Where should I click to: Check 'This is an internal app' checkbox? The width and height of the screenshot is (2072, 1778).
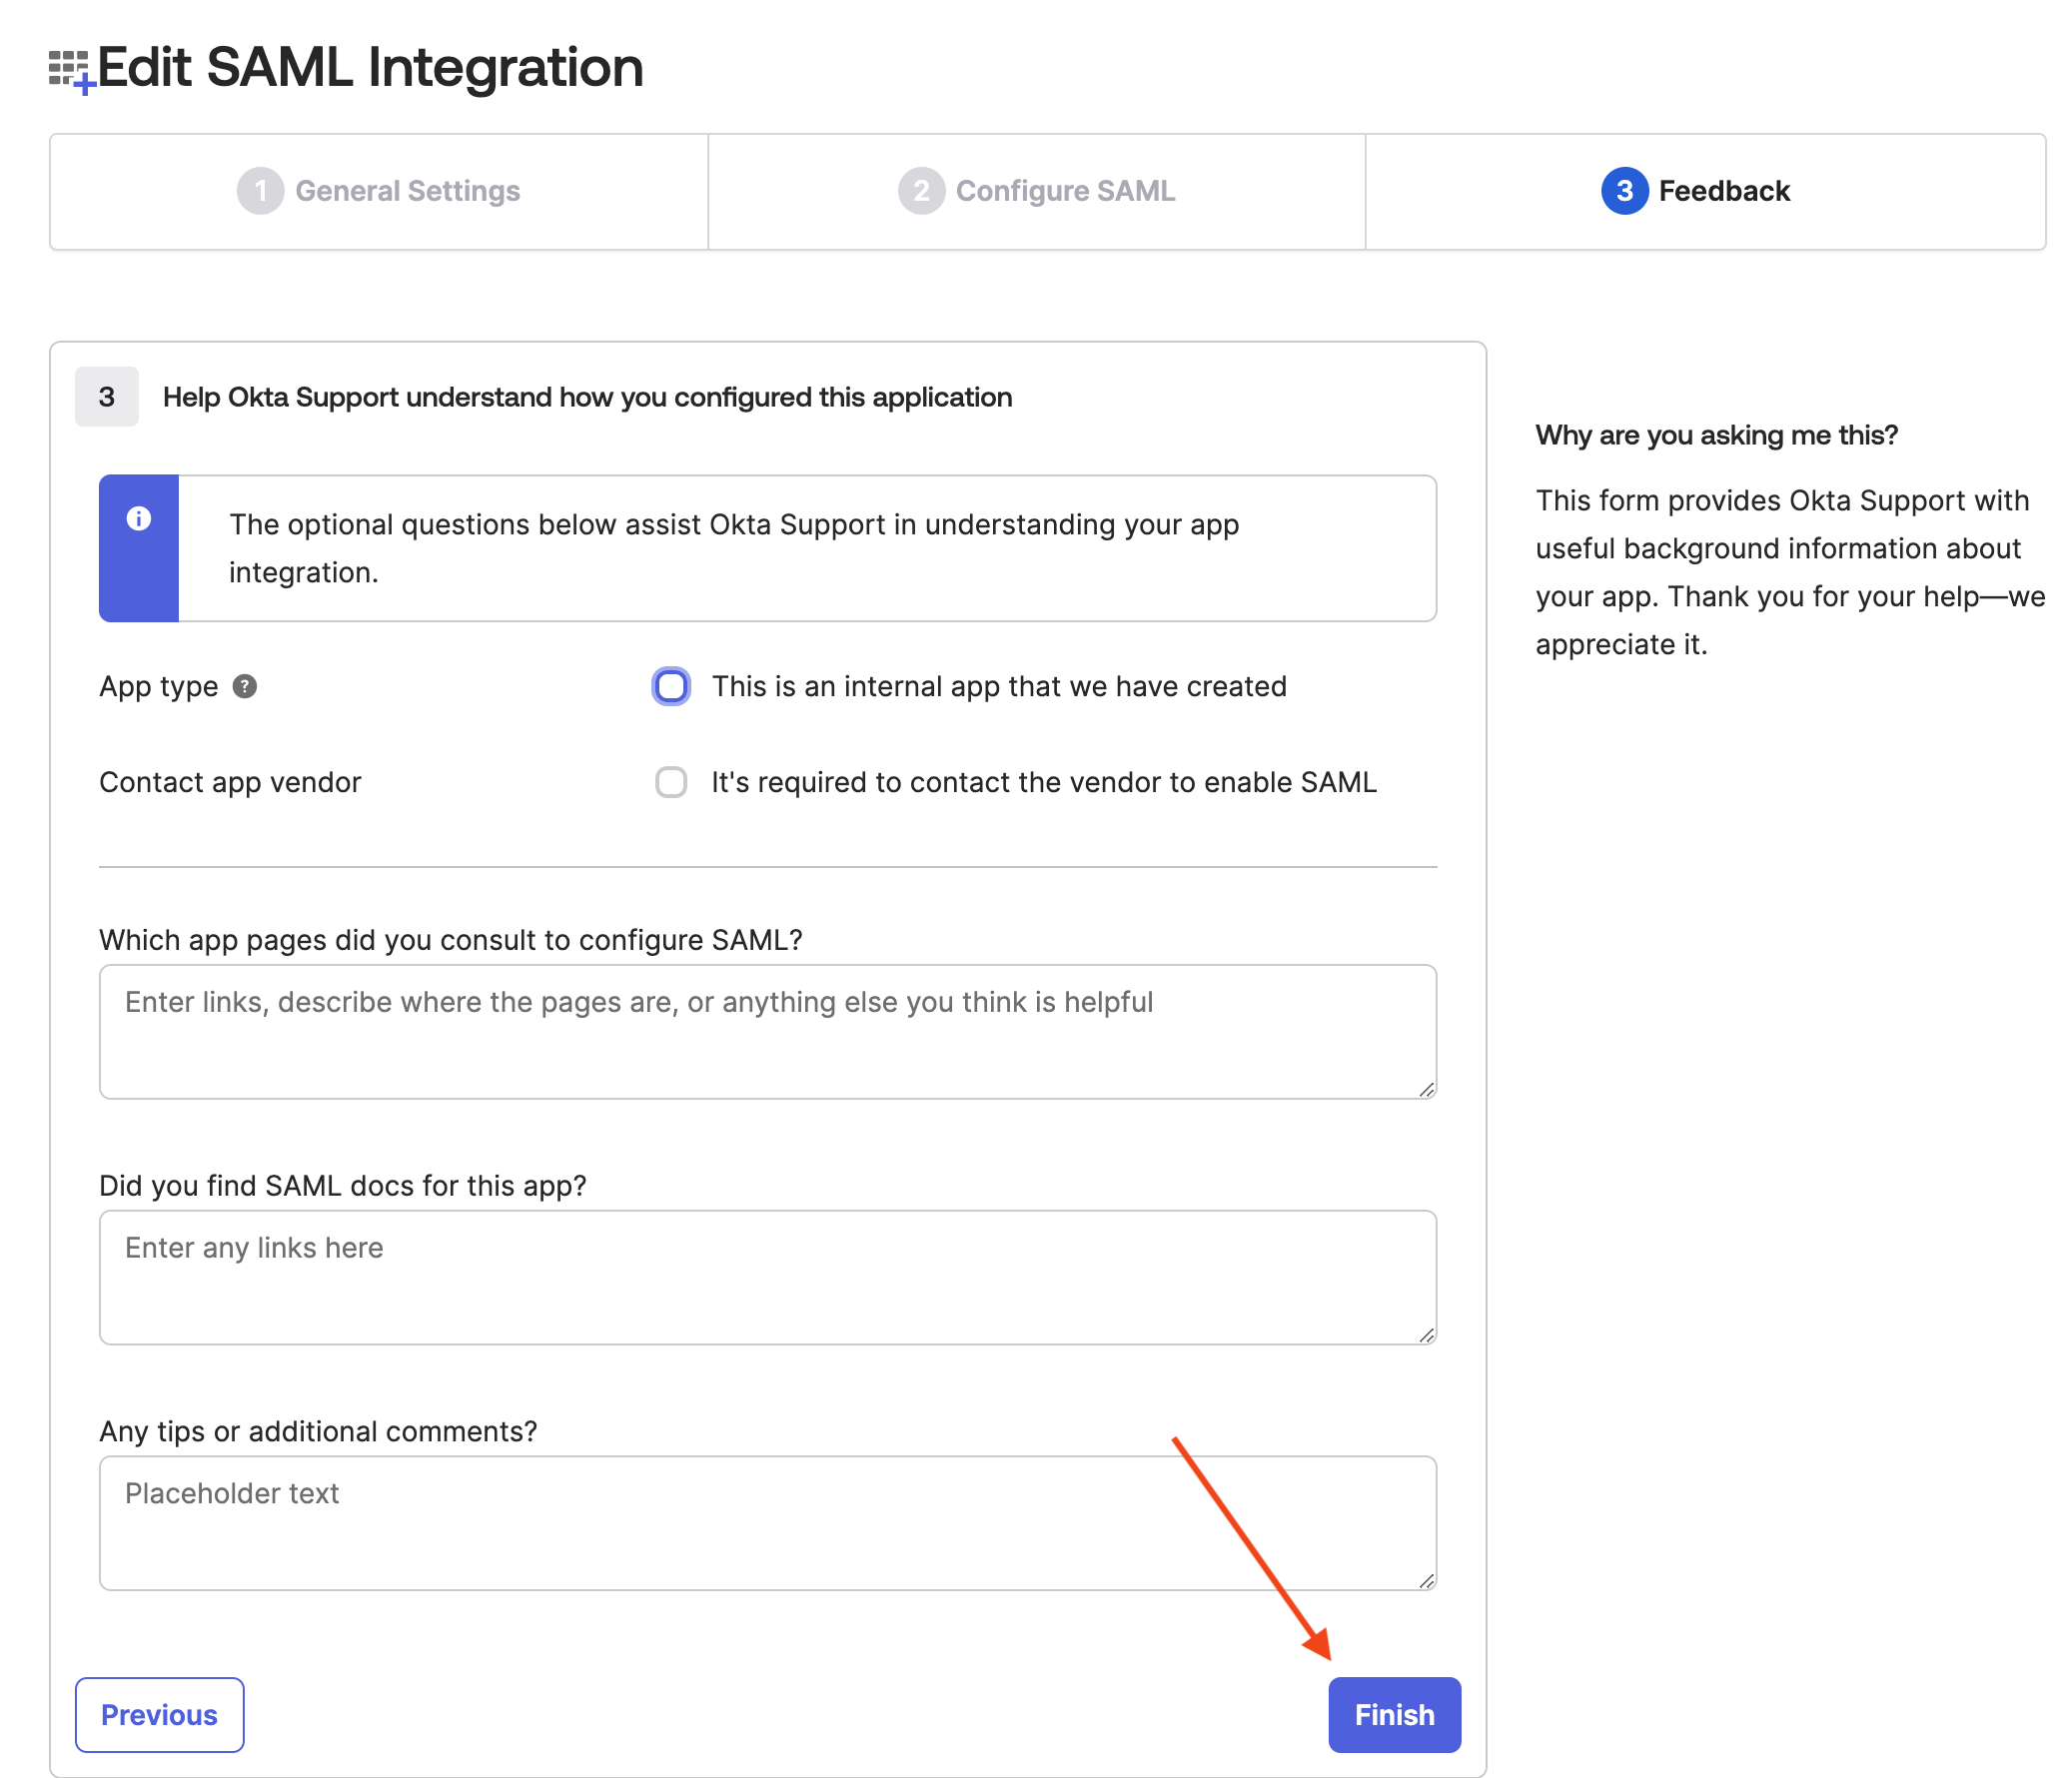[x=671, y=686]
